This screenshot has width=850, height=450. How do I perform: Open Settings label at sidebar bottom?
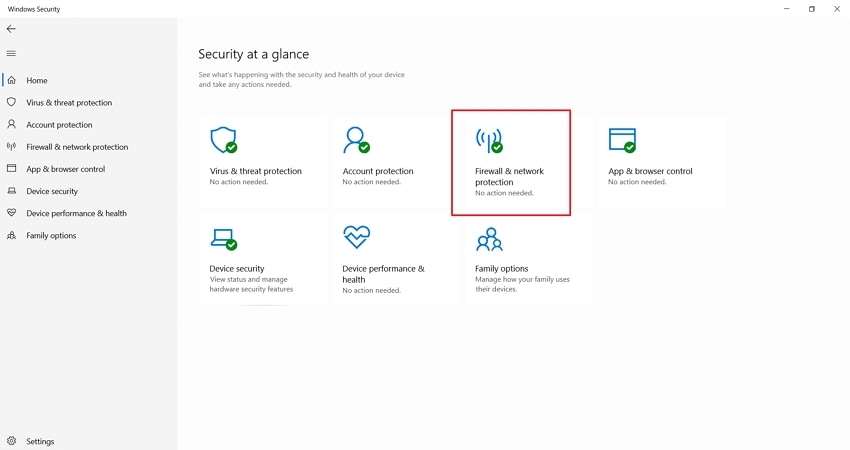[40, 441]
